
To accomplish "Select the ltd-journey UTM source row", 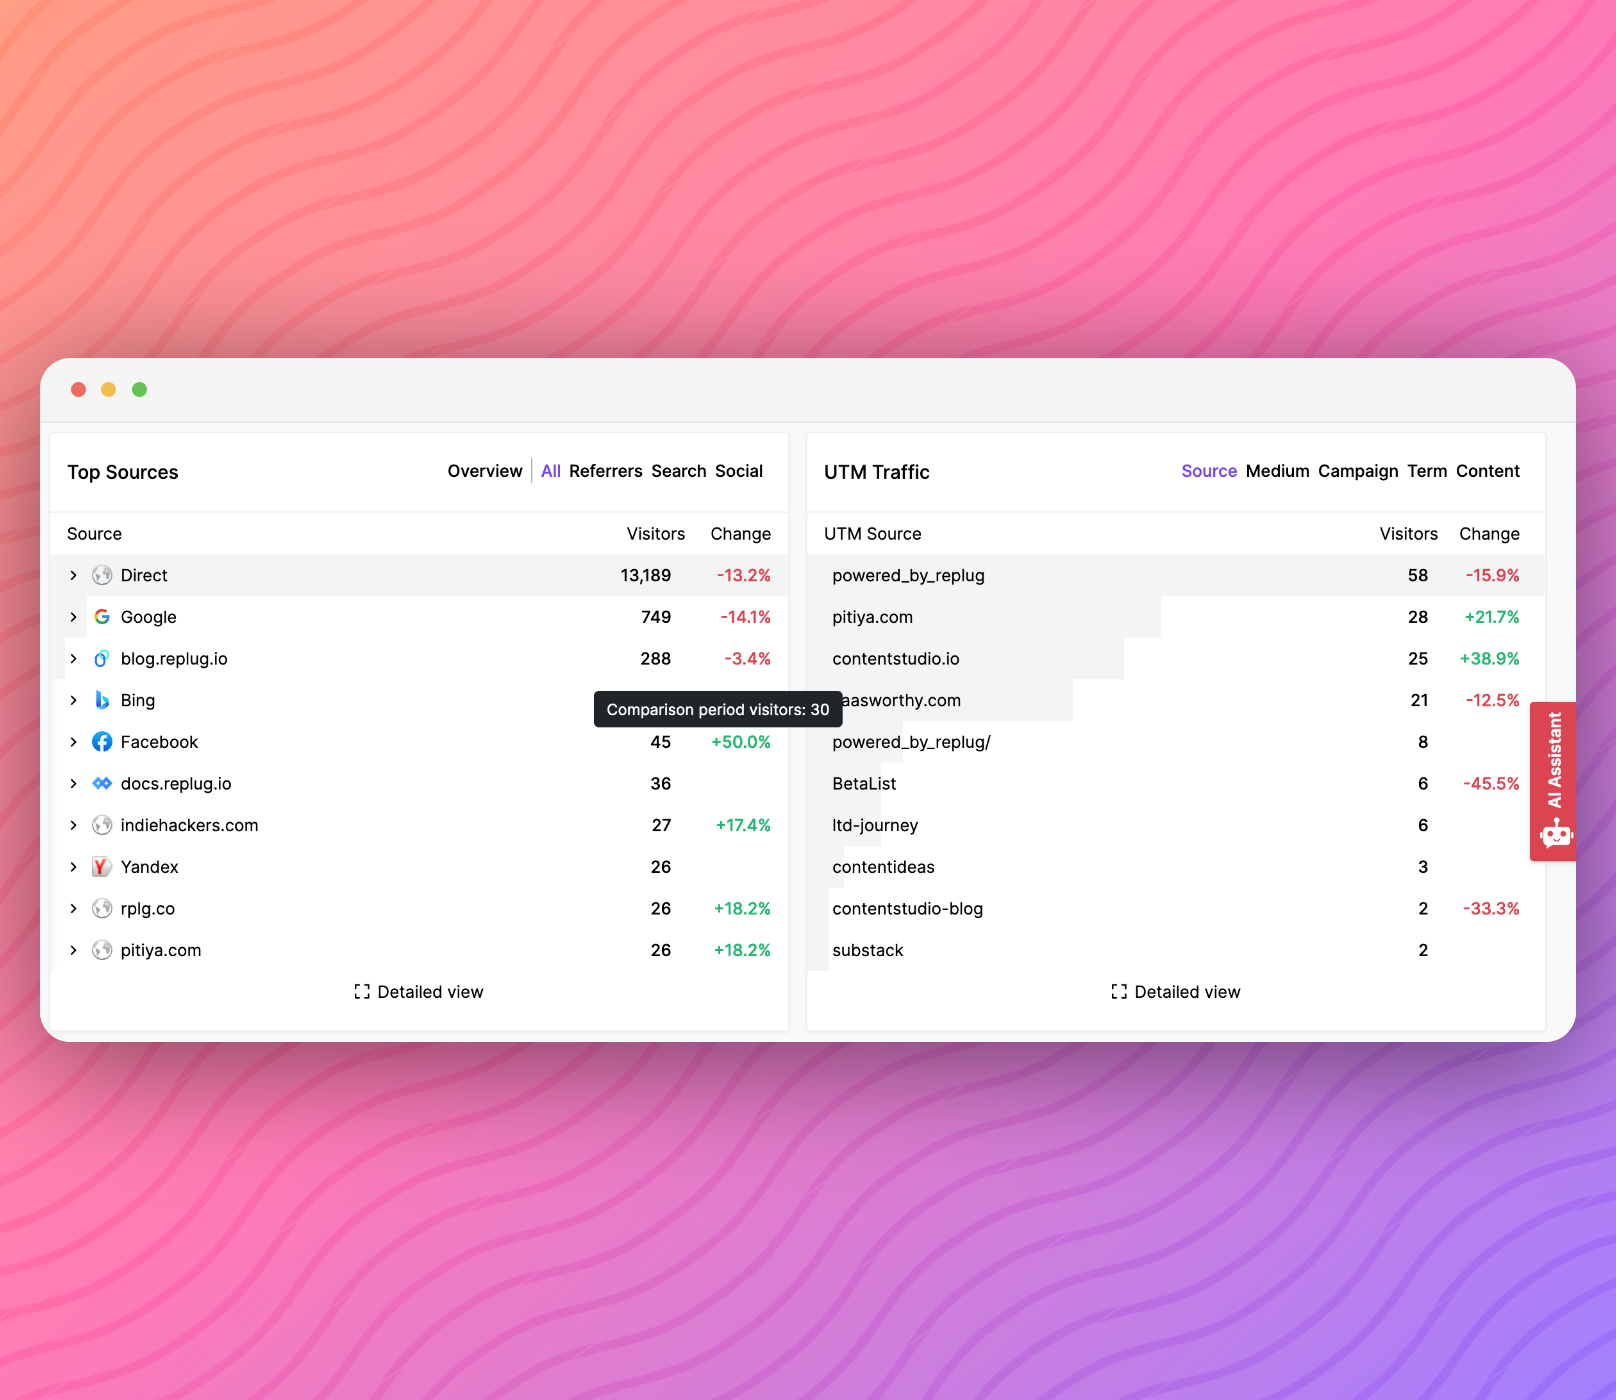I will (x=1176, y=825).
